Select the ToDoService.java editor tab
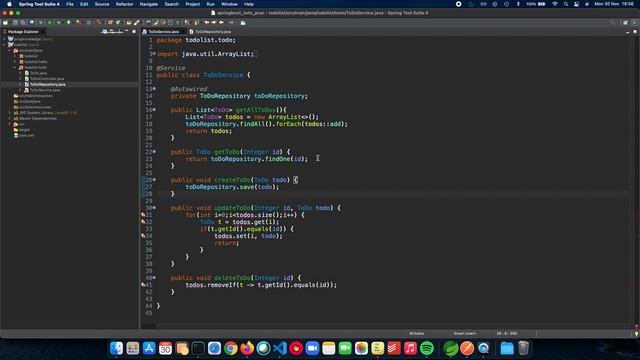The height and width of the screenshot is (360, 640). click(x=163, y=31)
